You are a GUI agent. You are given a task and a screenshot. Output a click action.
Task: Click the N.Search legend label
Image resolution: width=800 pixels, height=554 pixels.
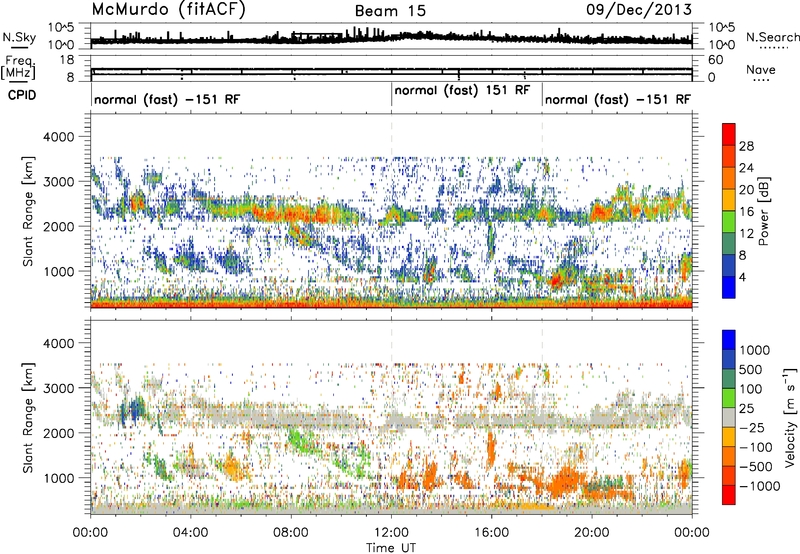[773, 37]
